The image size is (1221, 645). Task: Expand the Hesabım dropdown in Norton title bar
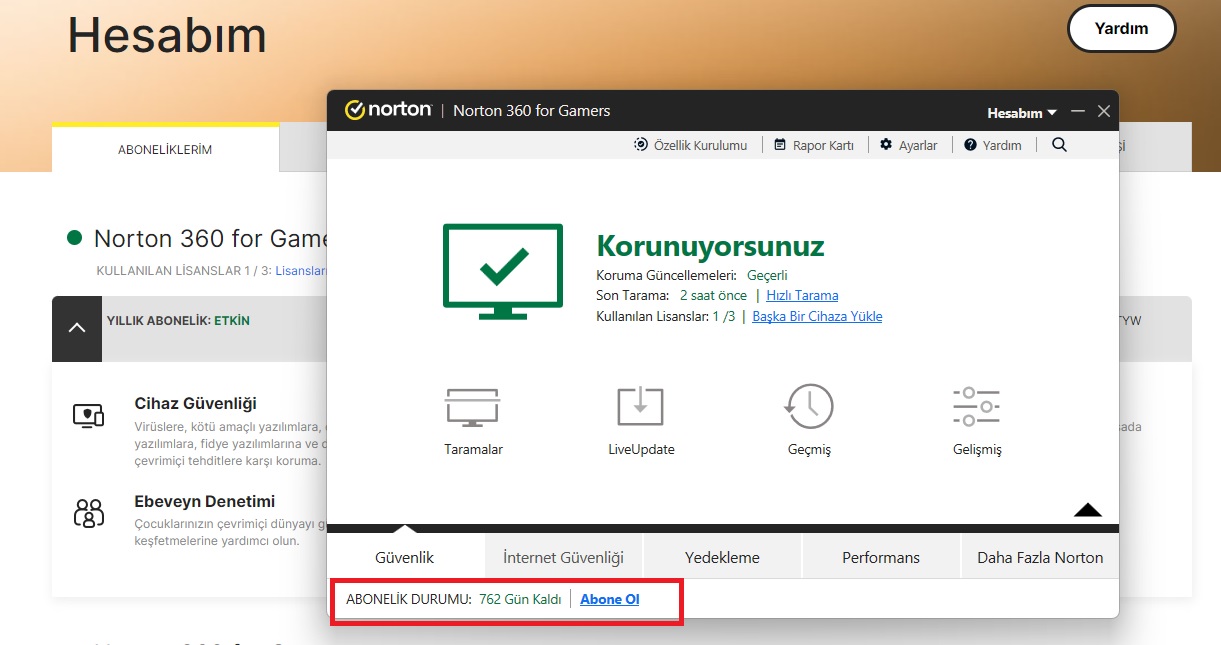pyautogui.click(x=1022, y=112)
